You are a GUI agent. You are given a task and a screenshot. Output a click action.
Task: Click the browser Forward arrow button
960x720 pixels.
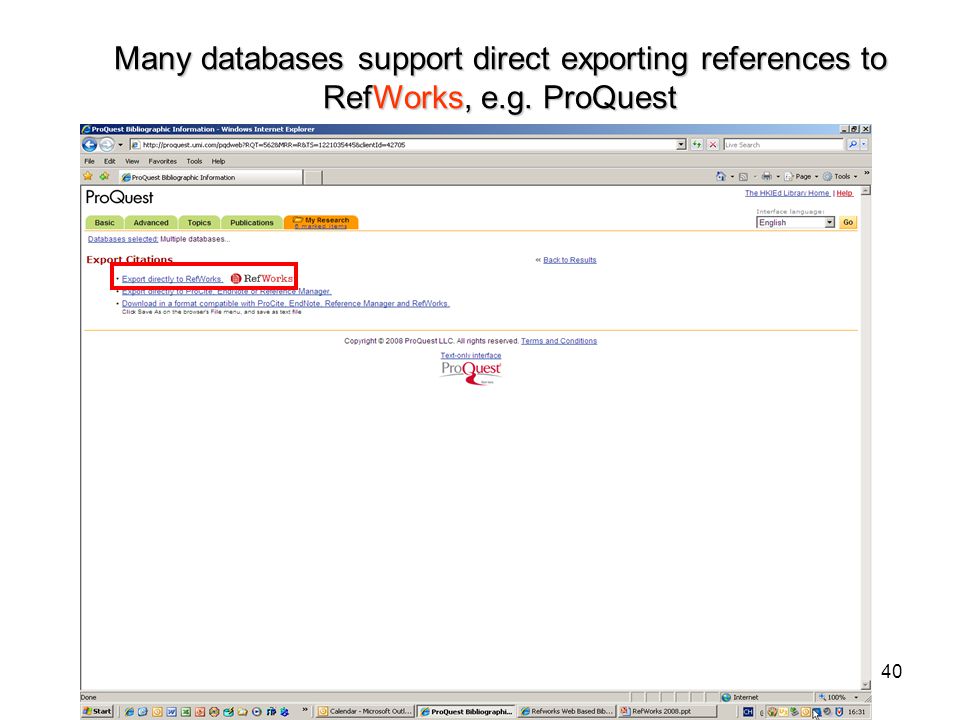(x=107, y=144)
